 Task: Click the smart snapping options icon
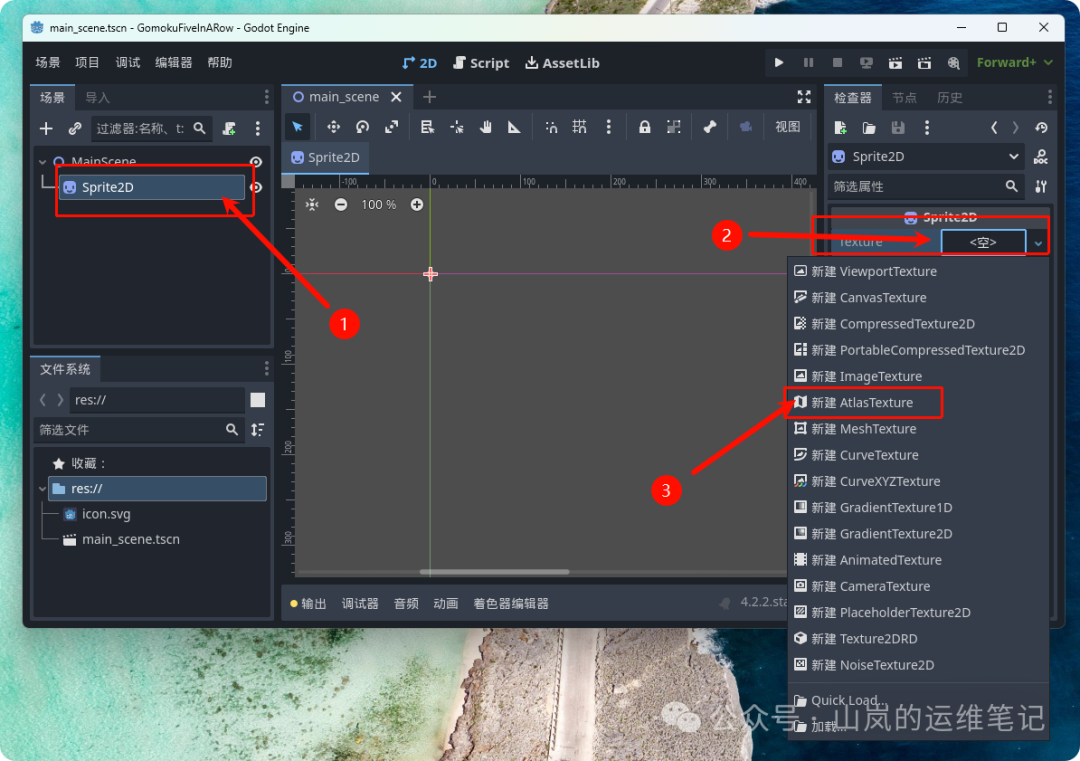(551, 127)
